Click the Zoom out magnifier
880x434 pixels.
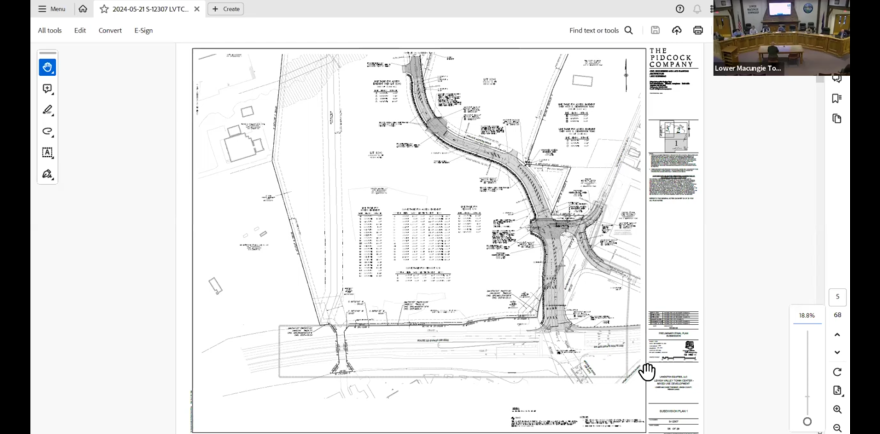pos(837,428)
